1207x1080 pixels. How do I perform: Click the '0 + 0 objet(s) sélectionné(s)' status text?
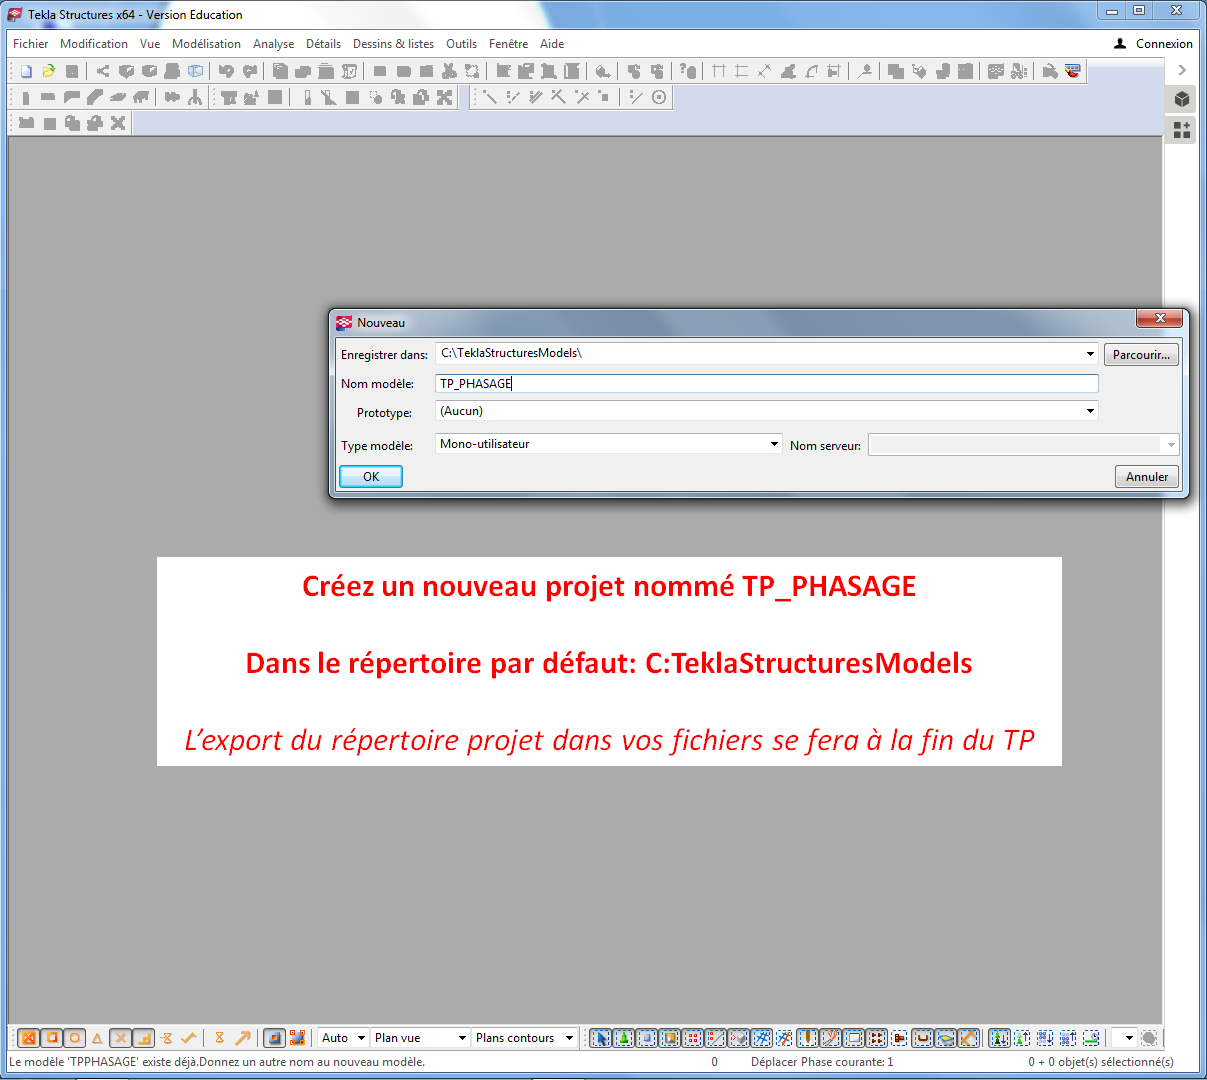tap(1101, 1062)
